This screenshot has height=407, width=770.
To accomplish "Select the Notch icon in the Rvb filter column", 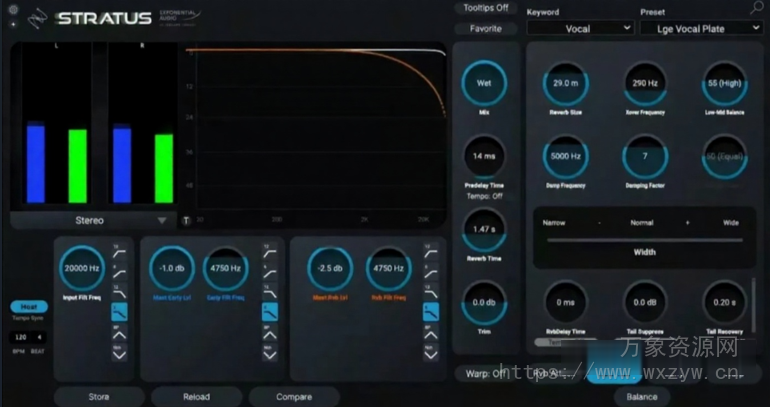I will click(x=431, y=353).
